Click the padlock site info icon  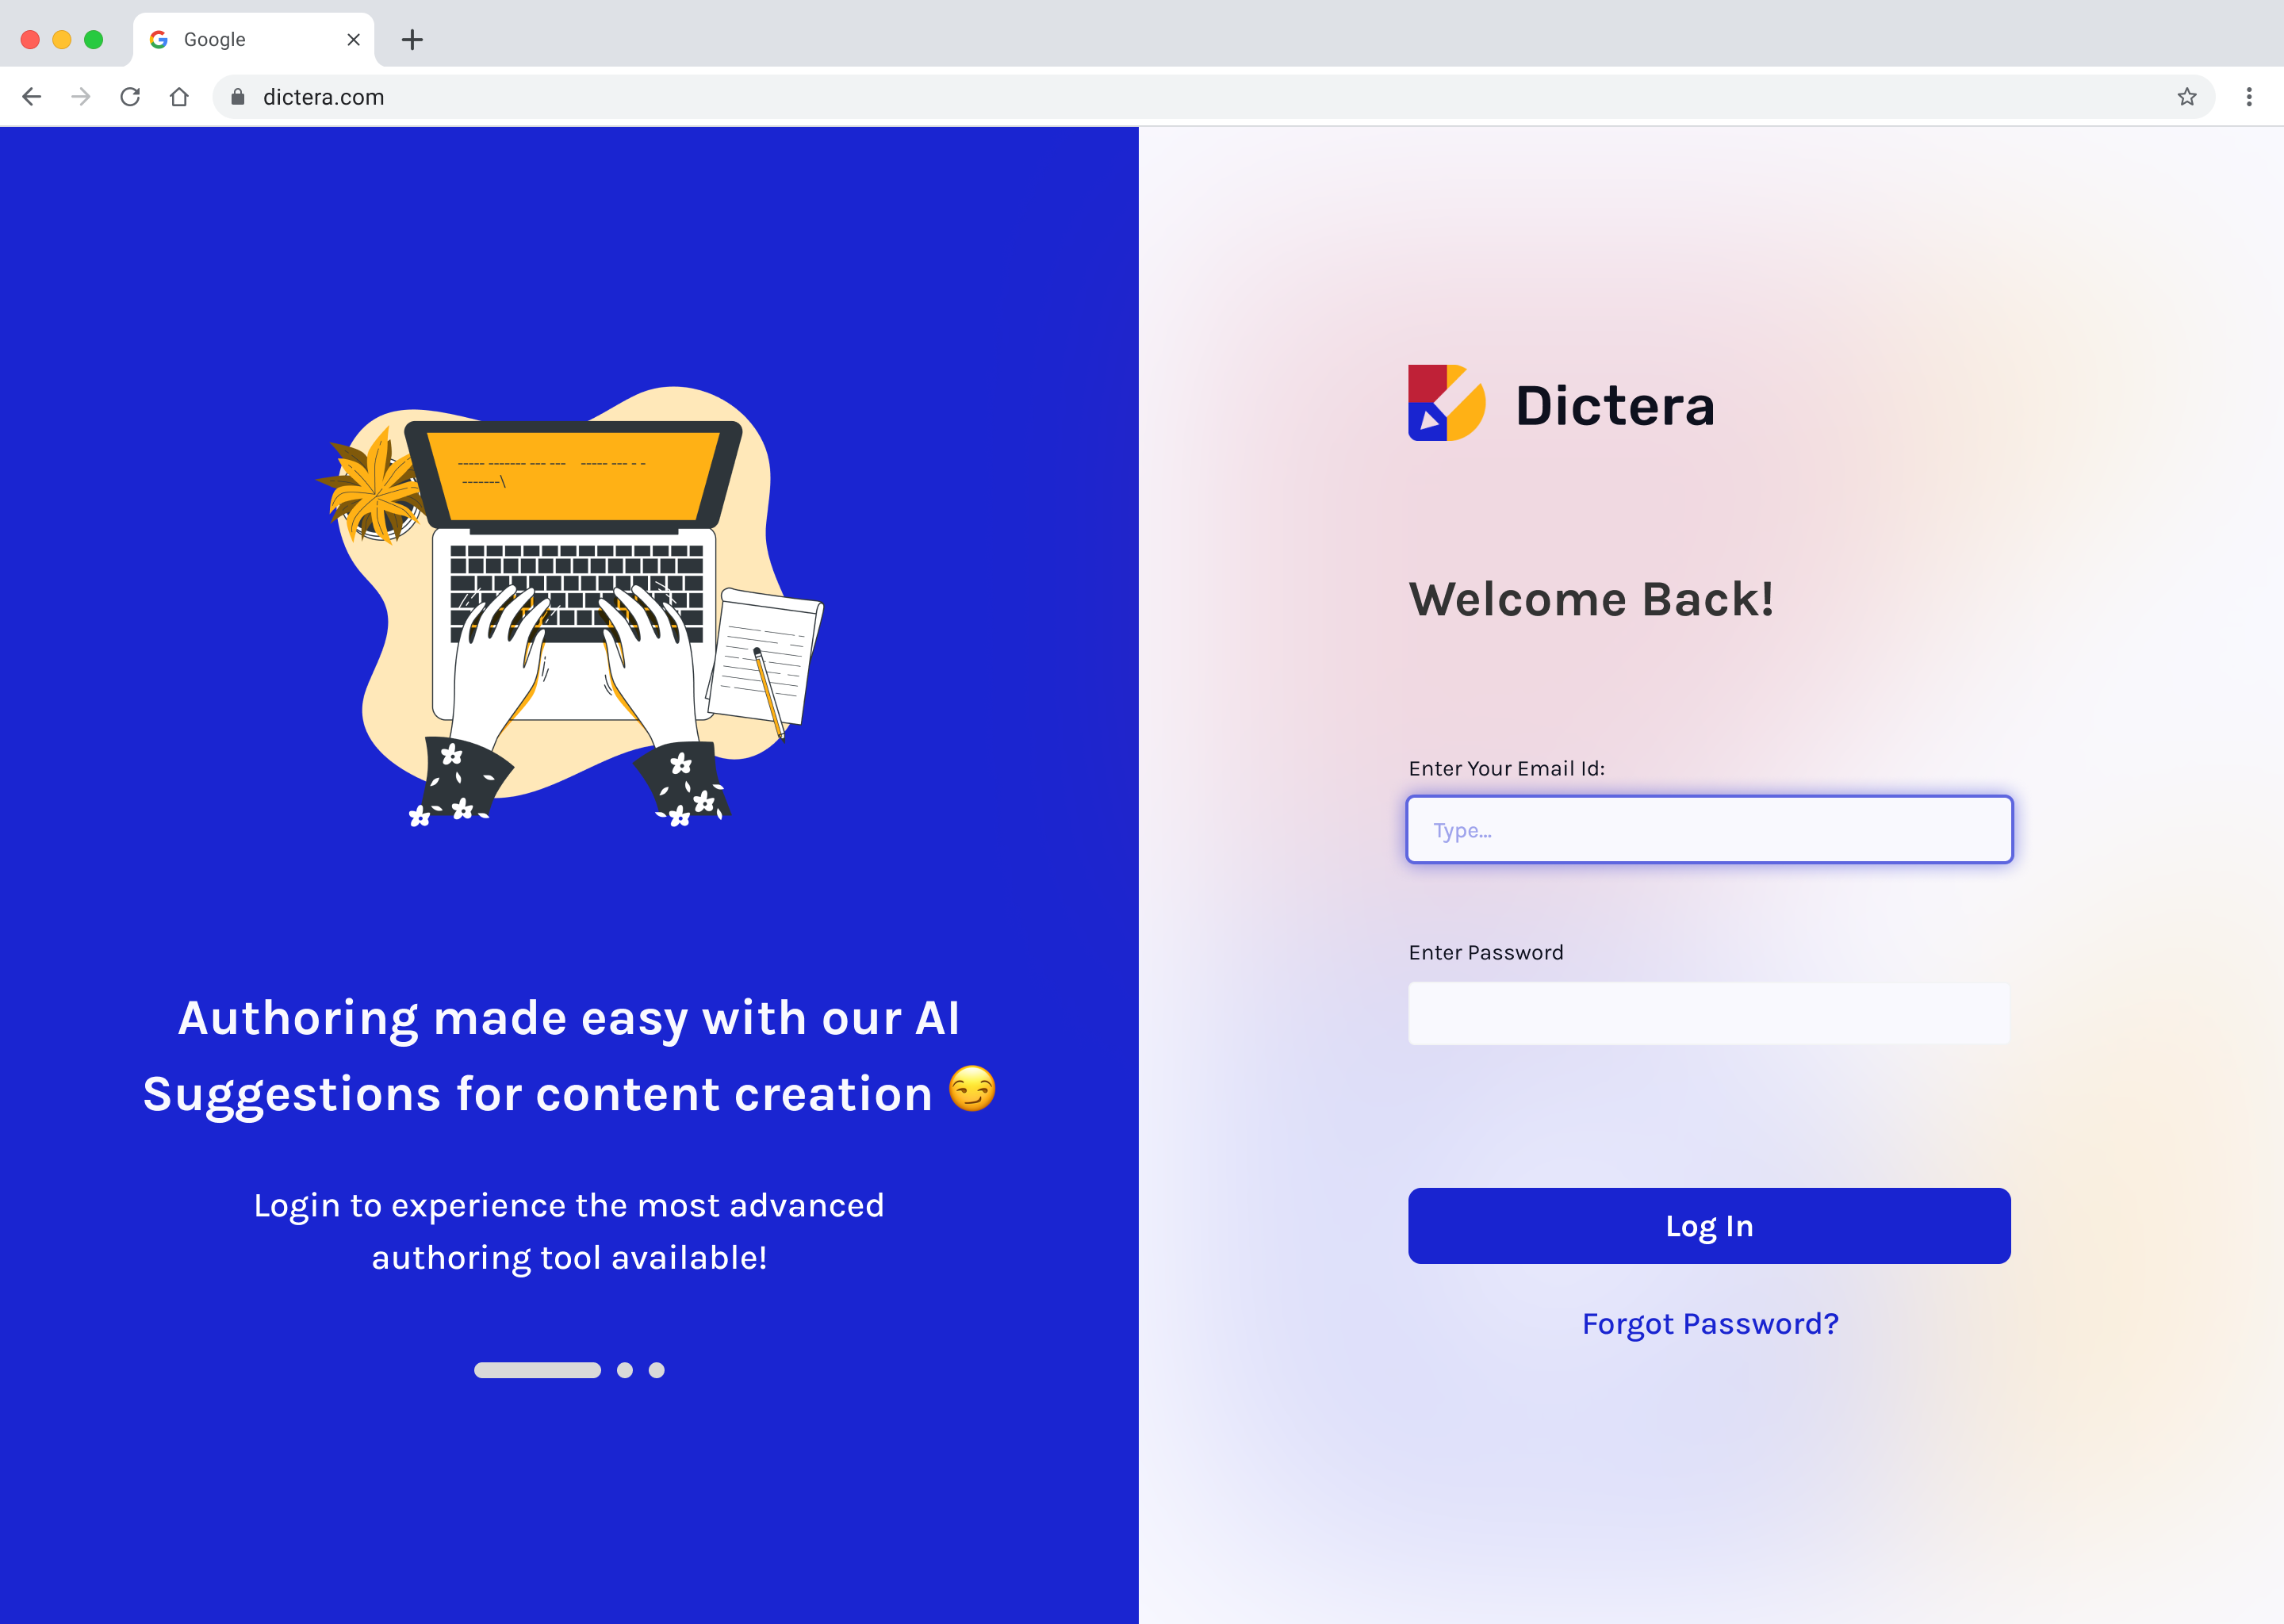coord(238,97)
